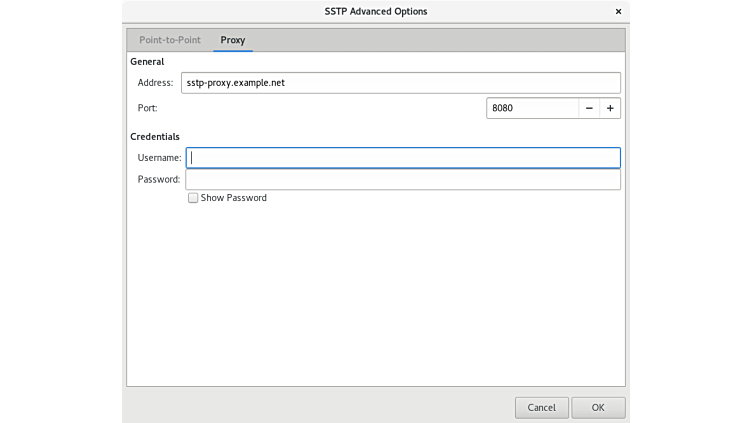The height and width of the screenshot is (423, 752).
Task: Confirm settings with the OK button
Action: click(598, 407)
